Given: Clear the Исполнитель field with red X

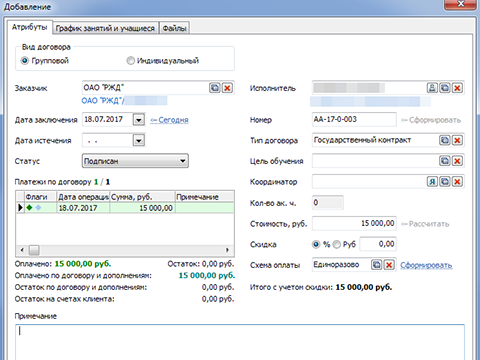Looking at the screenshot, I should click(x=457, y=88).
